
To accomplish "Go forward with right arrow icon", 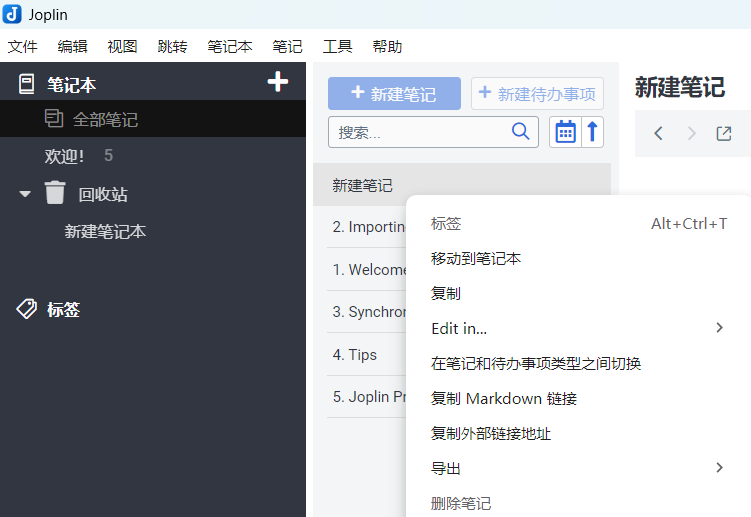I will (691, 133).
